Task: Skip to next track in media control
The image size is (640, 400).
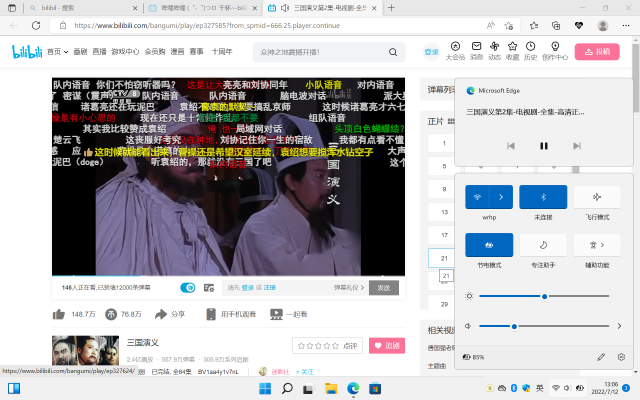Action: pos(577,146)
